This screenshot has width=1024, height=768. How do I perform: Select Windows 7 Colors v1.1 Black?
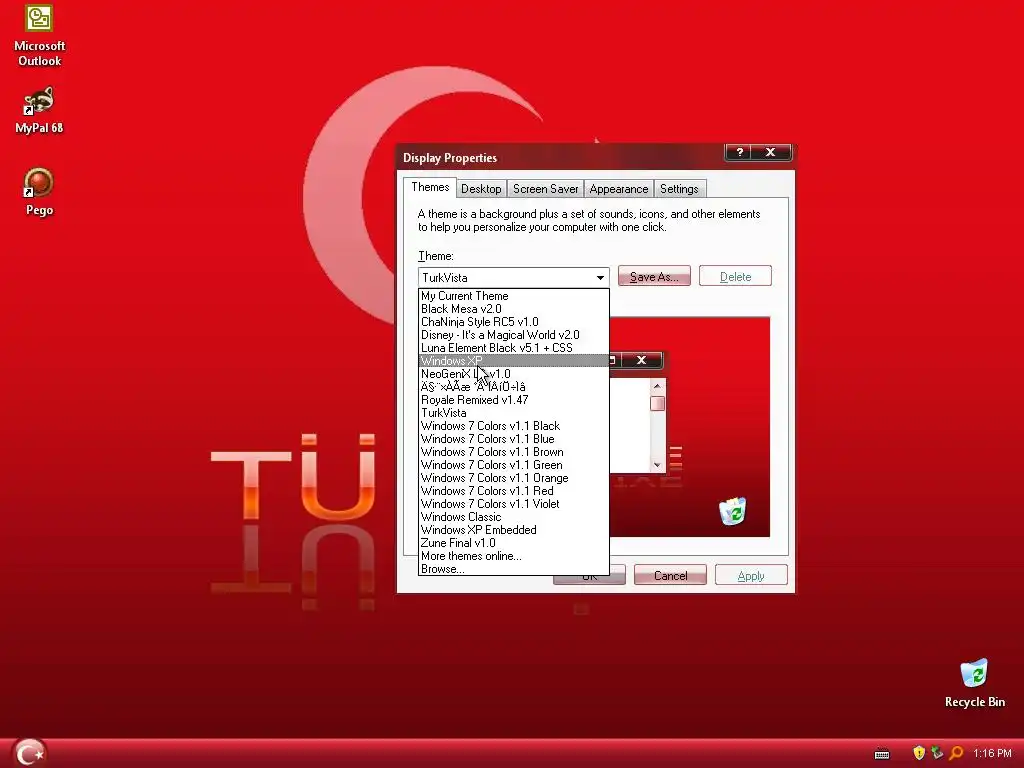513,426
